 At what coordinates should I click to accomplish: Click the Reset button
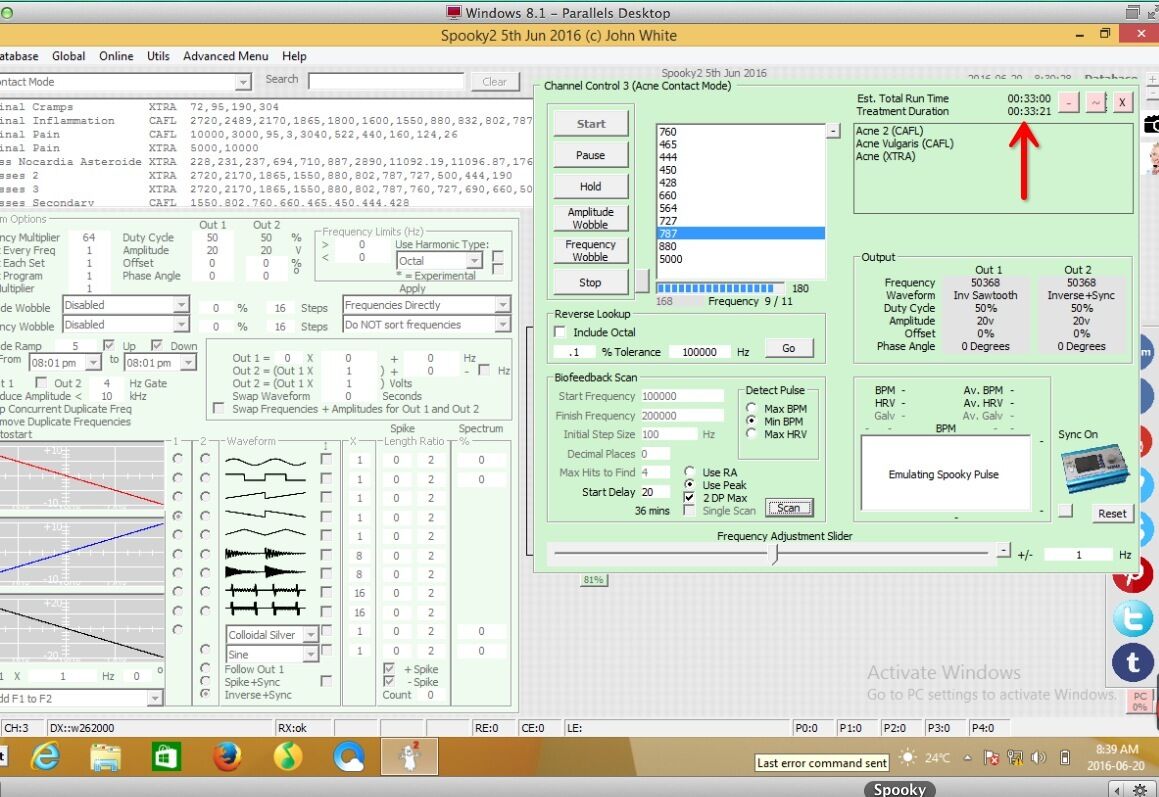pos(1112,513)
